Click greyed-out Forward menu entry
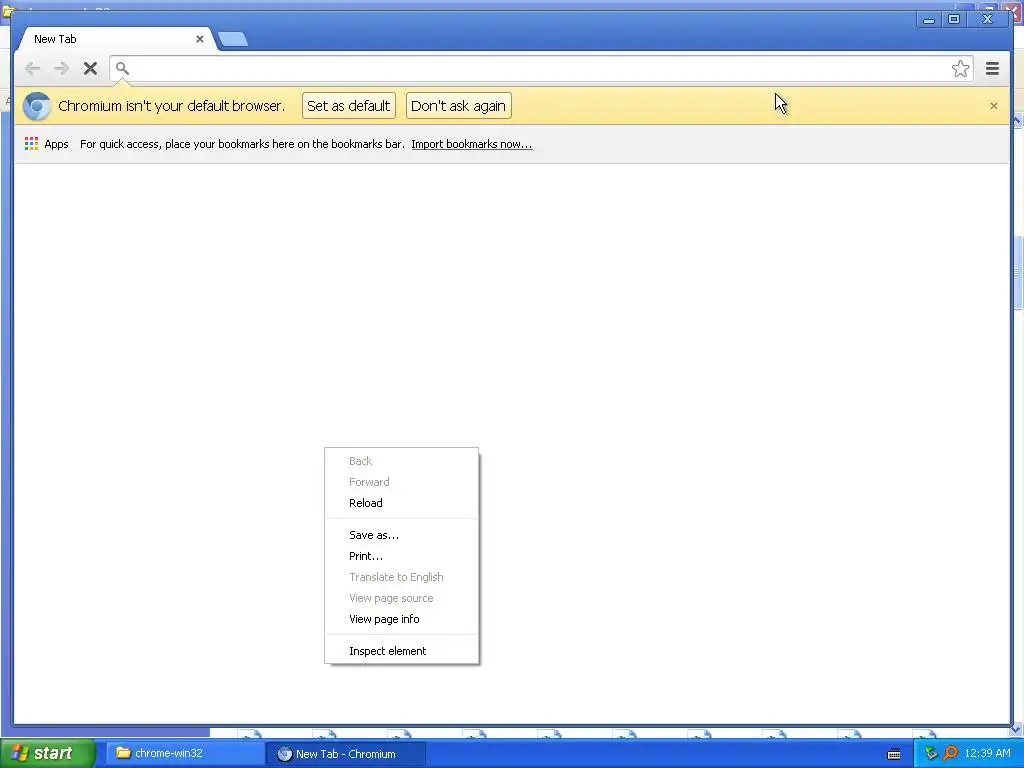The width and height of the screenshot is (1024, 768). [x=402, y=482]
